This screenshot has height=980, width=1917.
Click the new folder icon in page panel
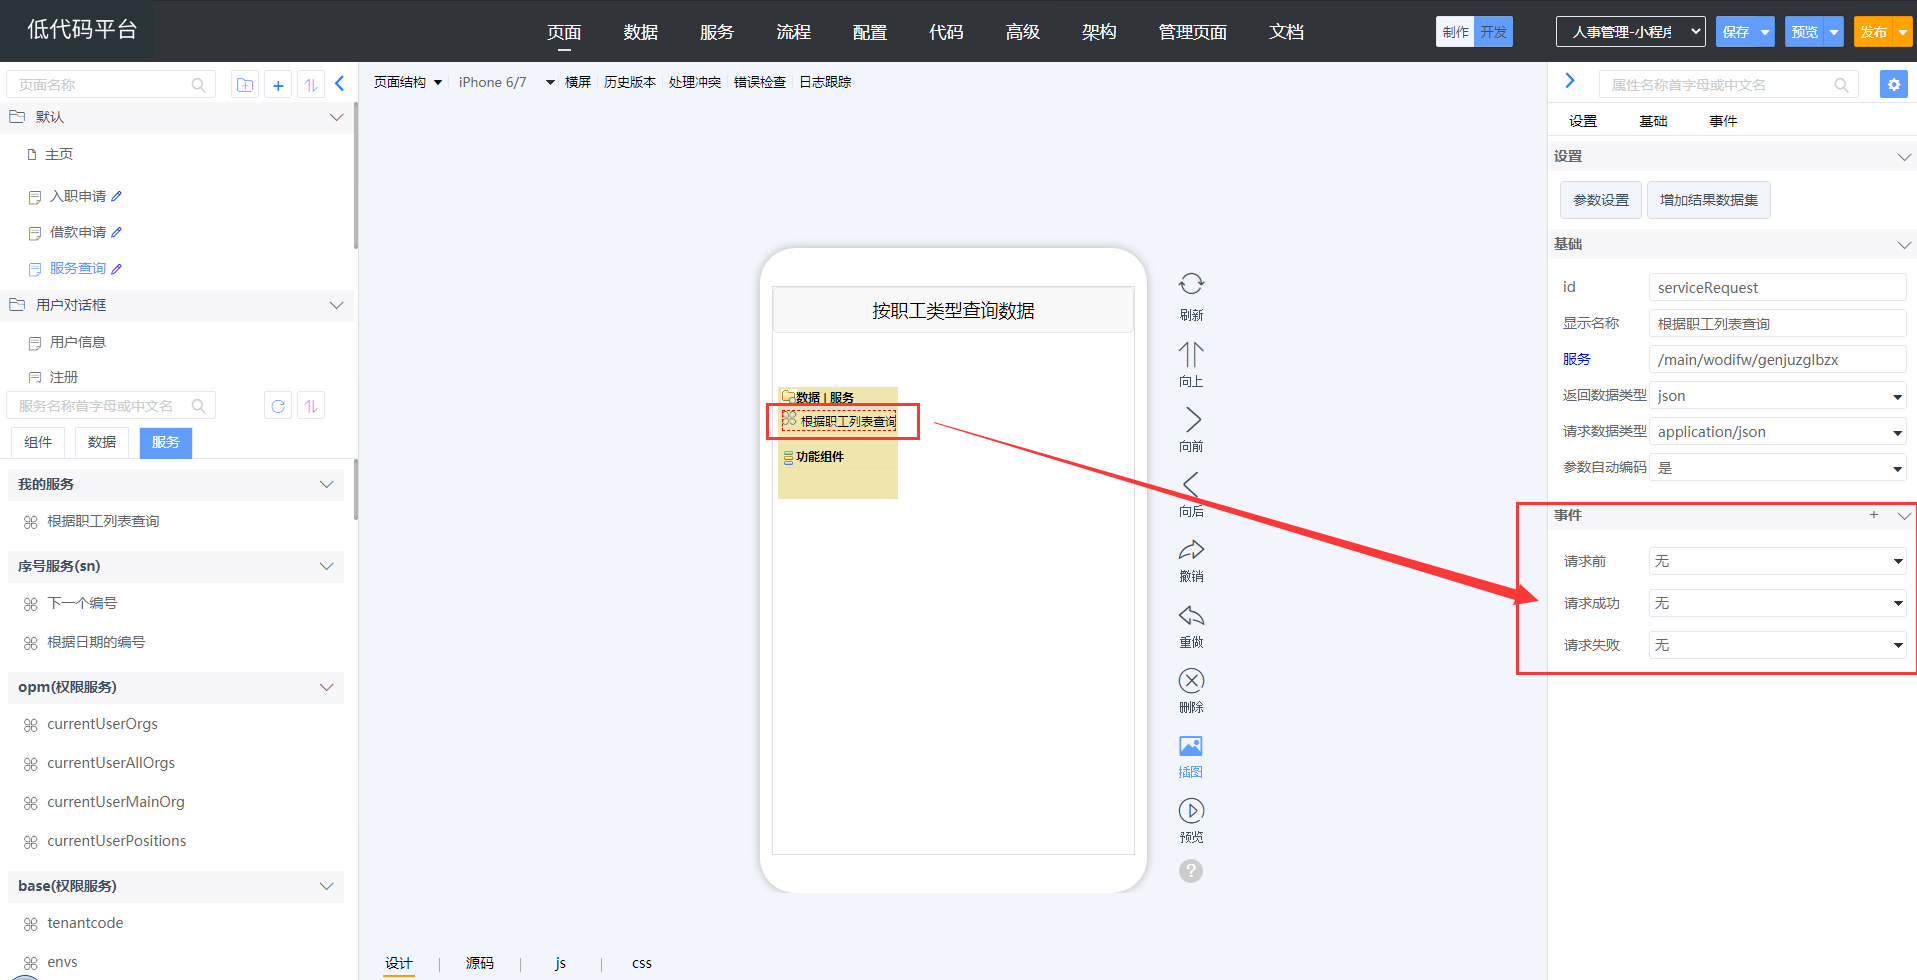point(245,85)
